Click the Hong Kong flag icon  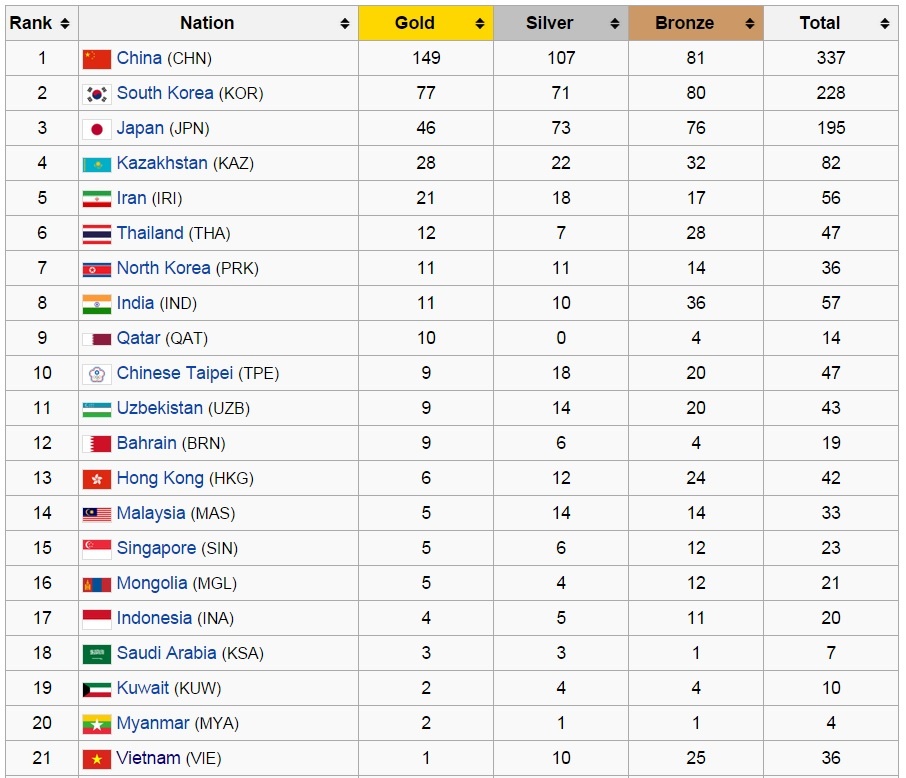96,479
